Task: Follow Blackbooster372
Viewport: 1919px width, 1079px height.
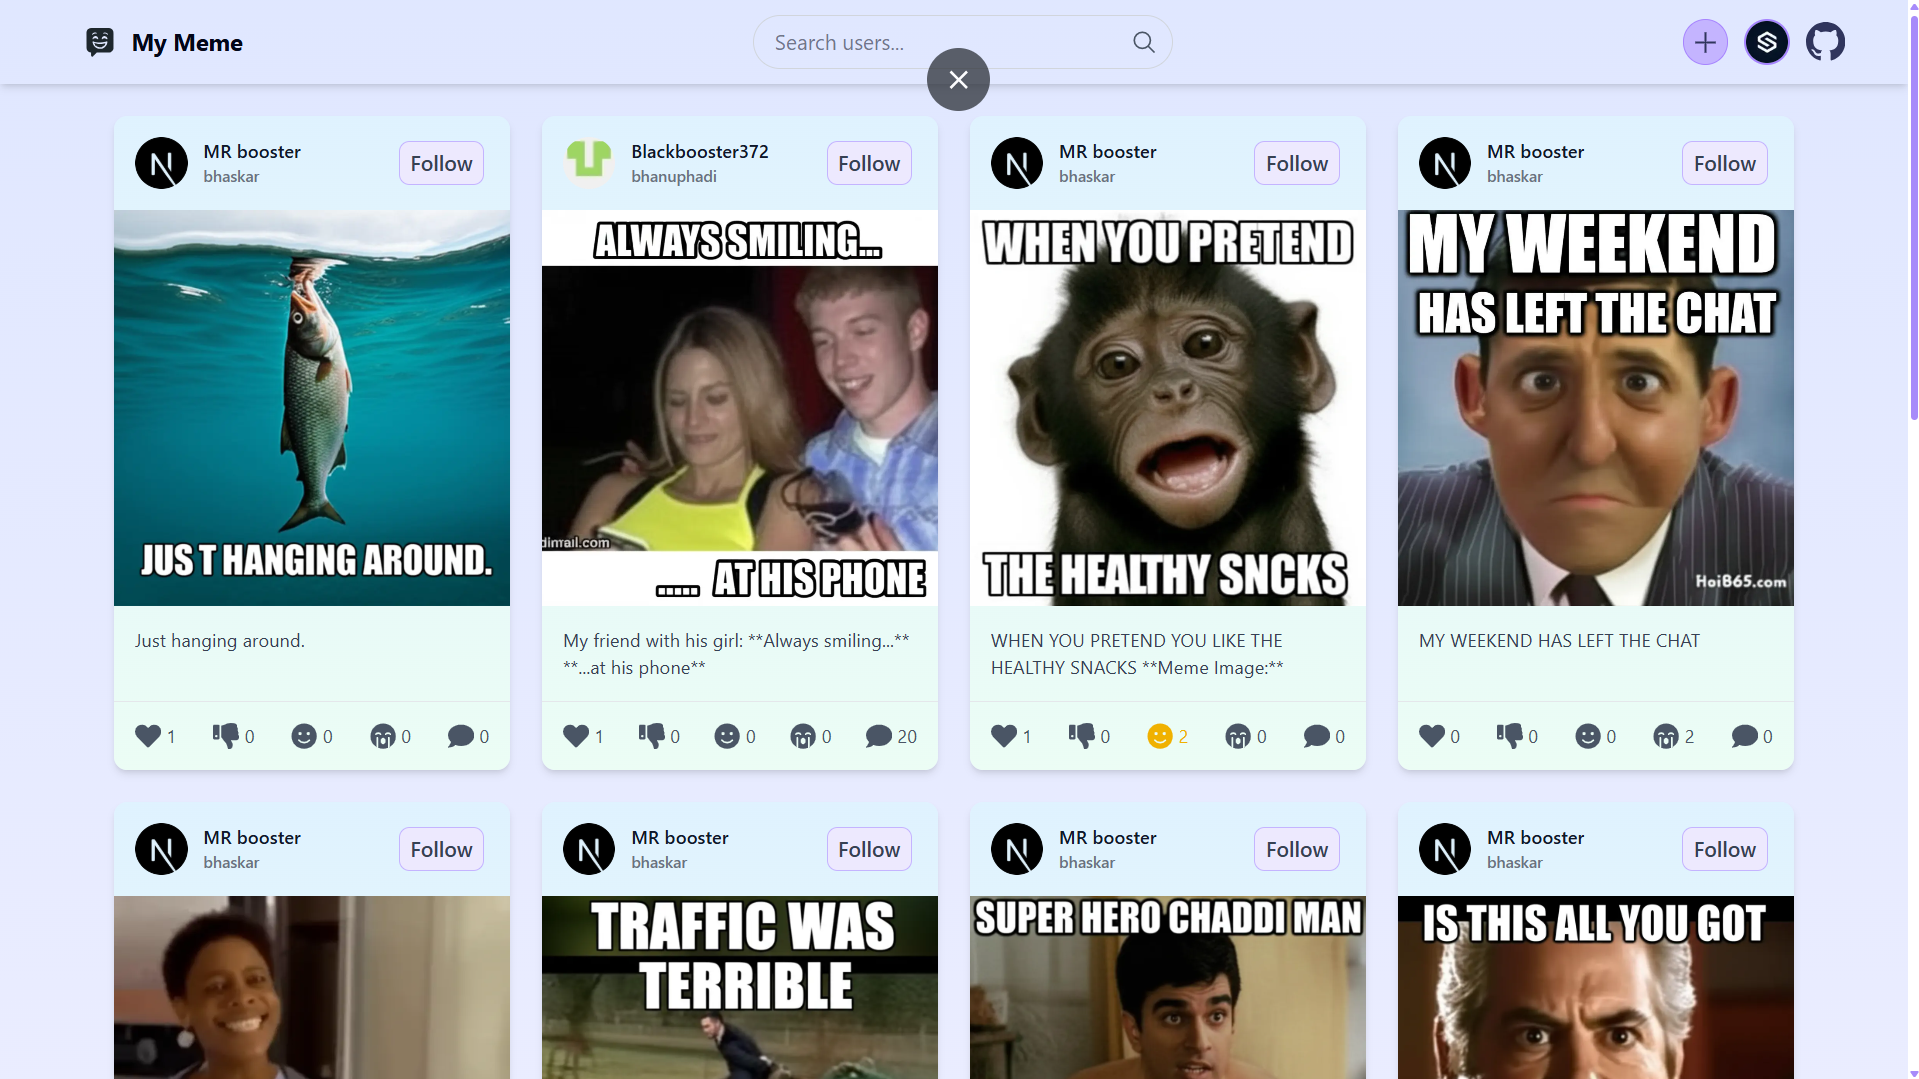Action: (869, 163)
